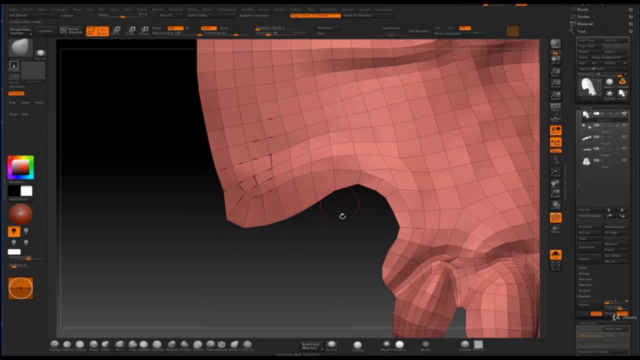Open Projection Master
640x360 pixels.
[x=20, y=31]
